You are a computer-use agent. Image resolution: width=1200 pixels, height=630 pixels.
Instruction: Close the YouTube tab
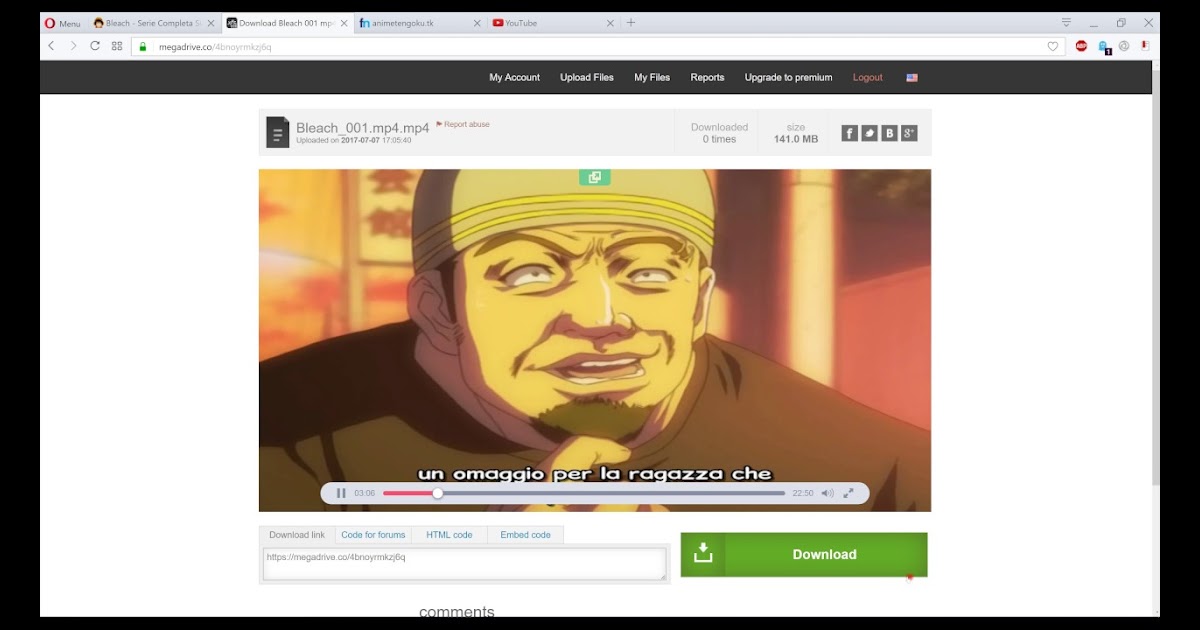point(610,23)
